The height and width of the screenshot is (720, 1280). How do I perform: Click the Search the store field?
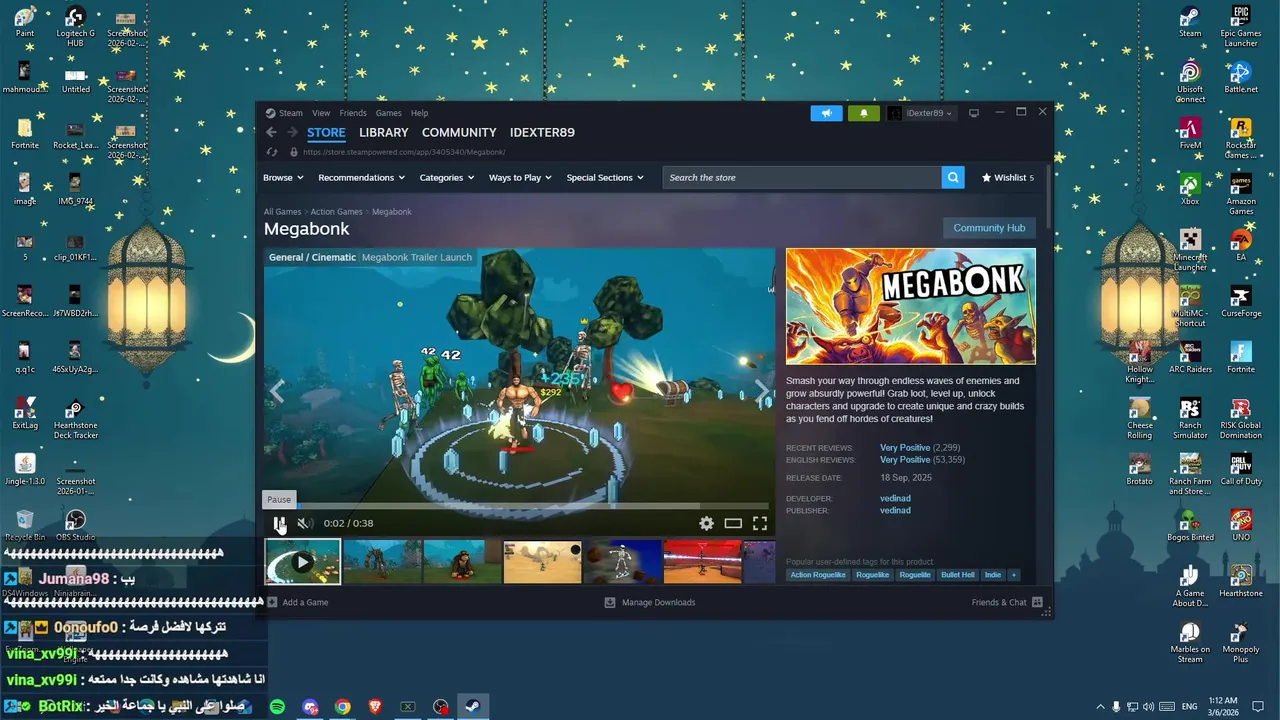[x=802, y=177]
